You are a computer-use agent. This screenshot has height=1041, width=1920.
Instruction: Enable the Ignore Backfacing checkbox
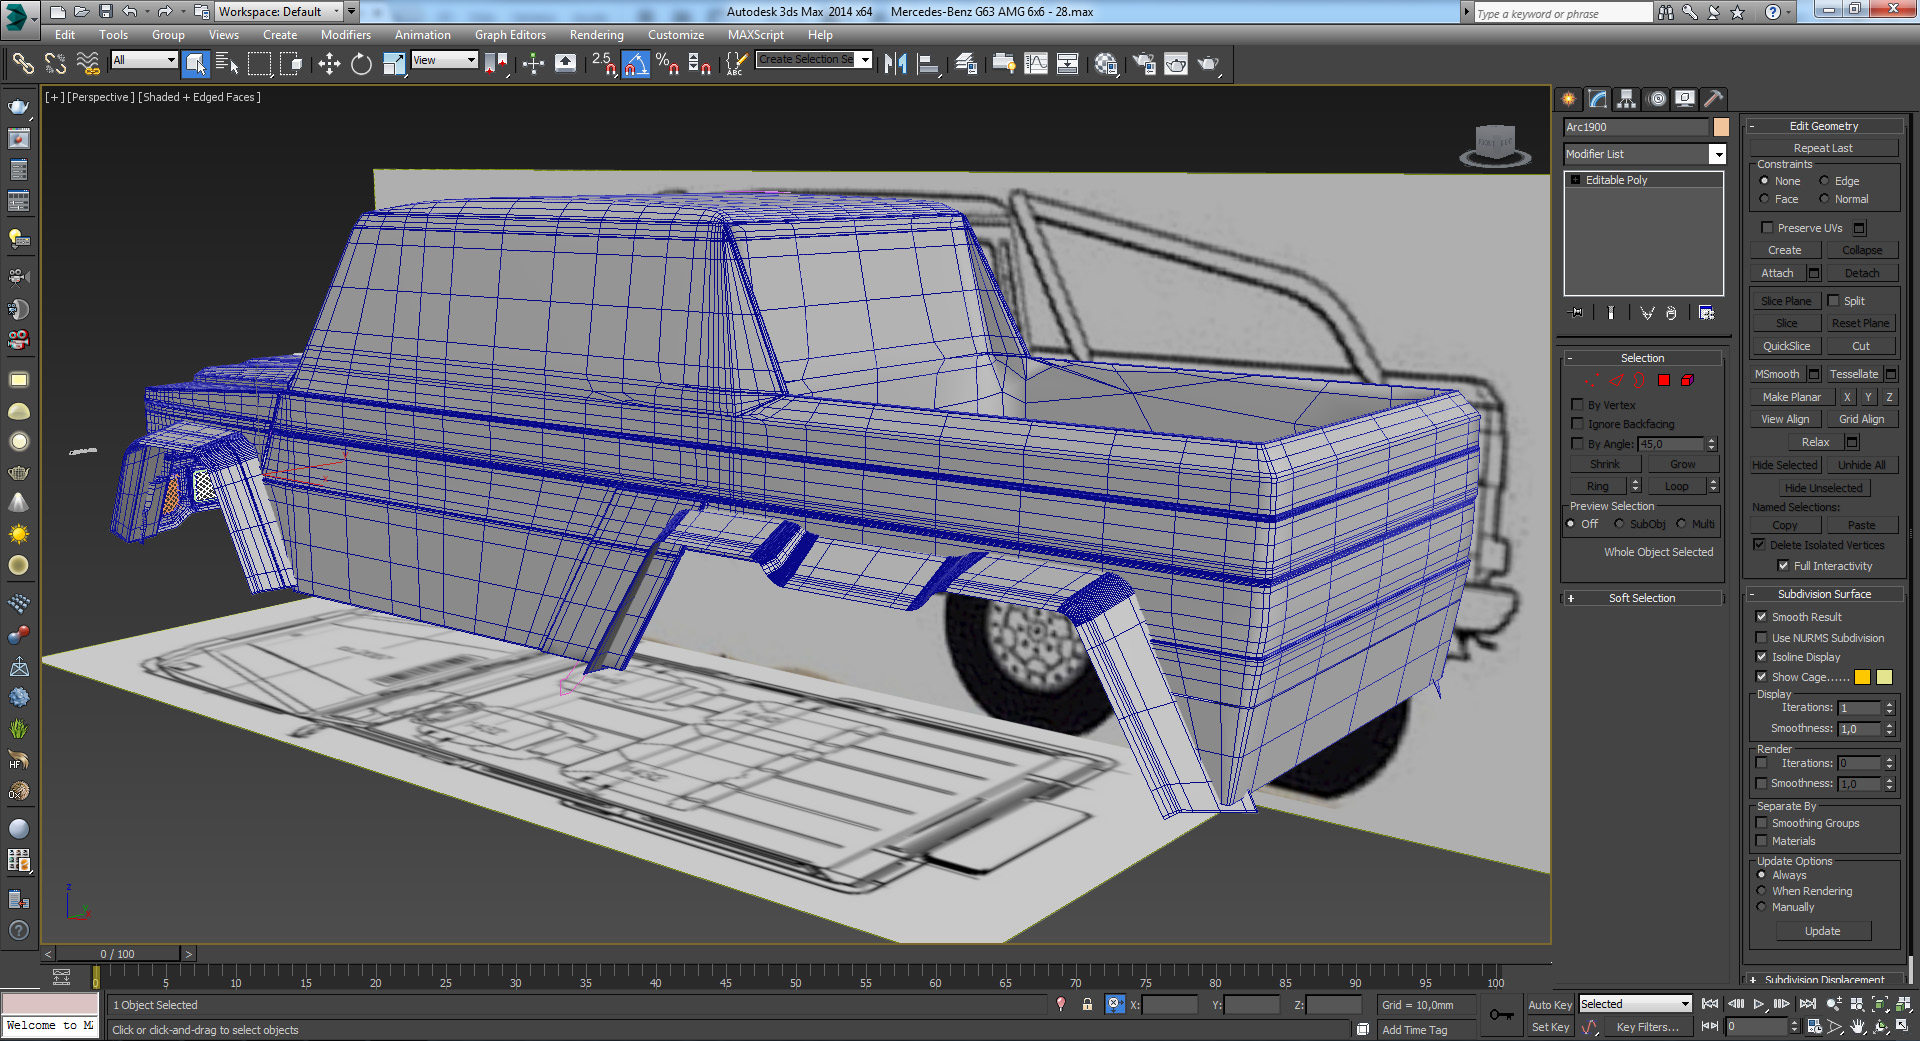tap(1578, 424)
